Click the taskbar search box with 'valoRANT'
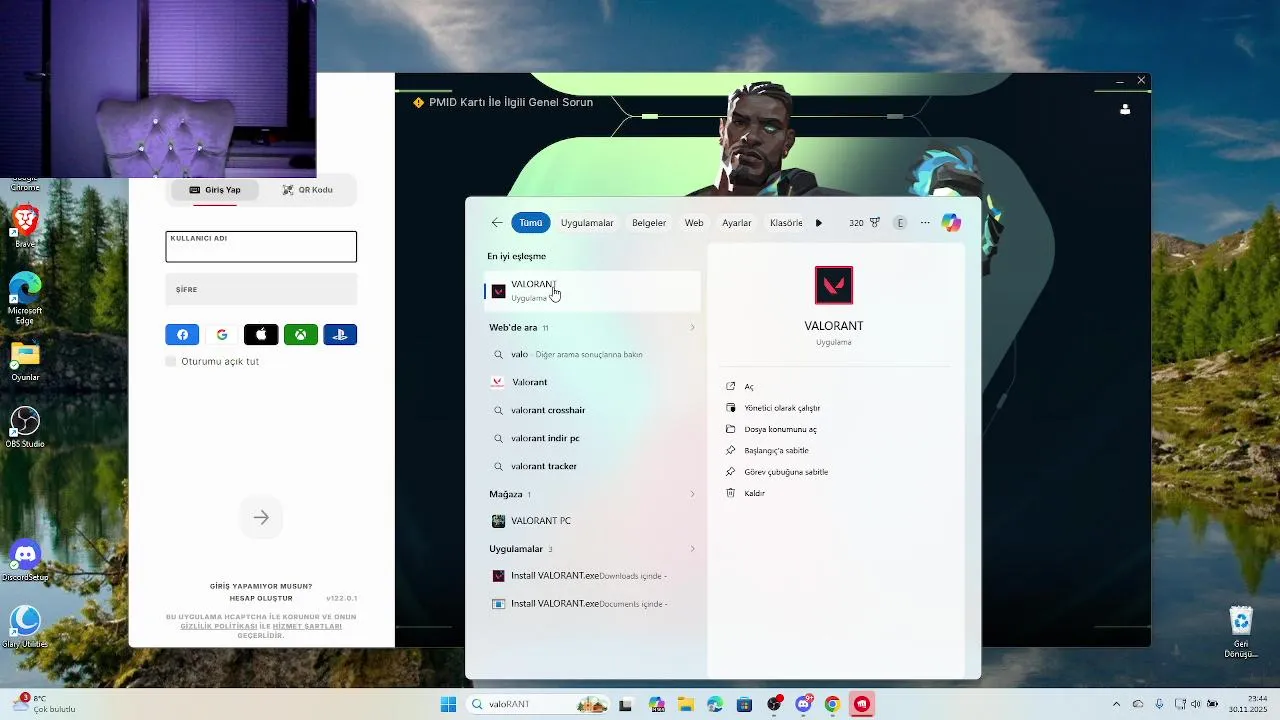1280x720 pixels. (x=538, y=704)
